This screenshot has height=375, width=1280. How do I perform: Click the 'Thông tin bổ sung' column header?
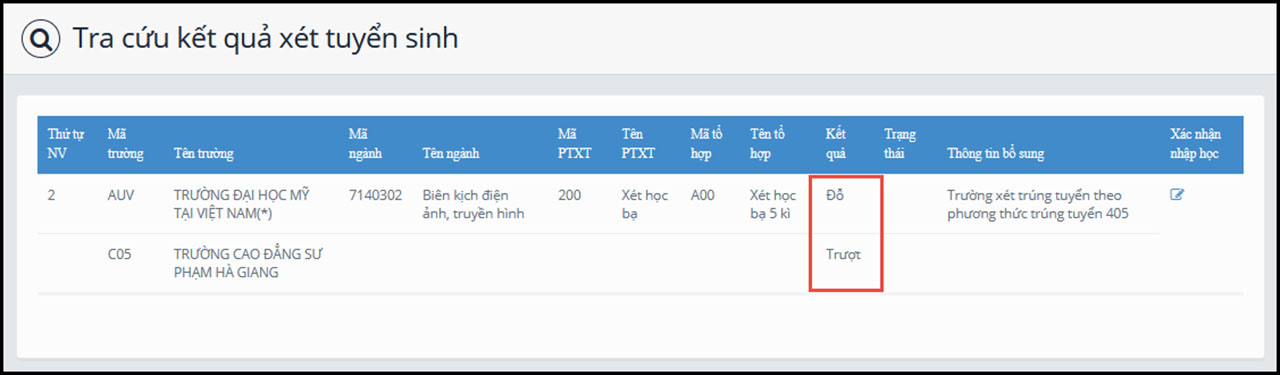[x=995, y=154]
